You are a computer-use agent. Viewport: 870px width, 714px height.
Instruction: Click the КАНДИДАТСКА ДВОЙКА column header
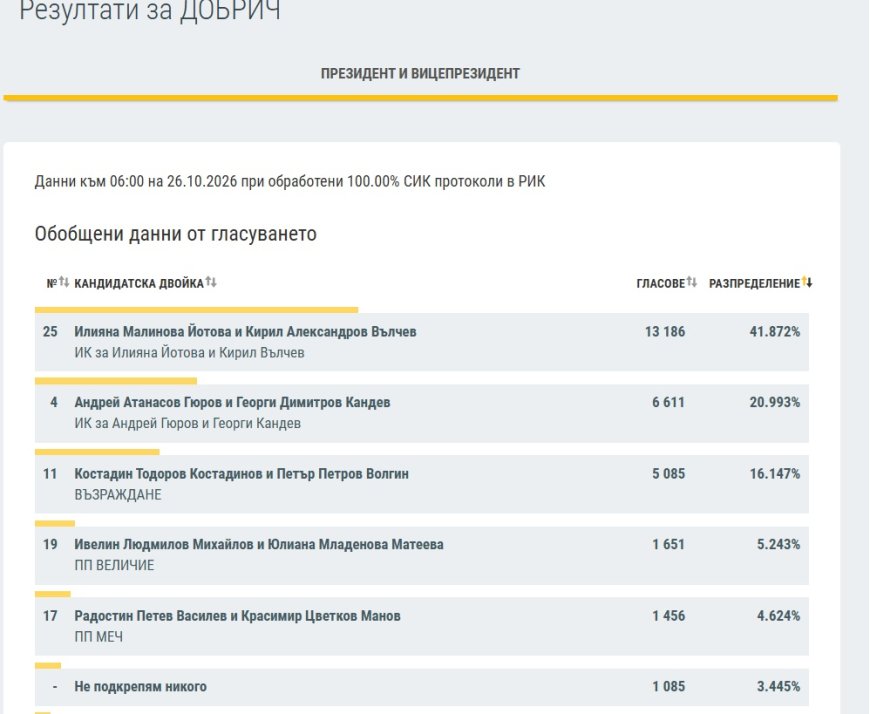click(139, 283)
